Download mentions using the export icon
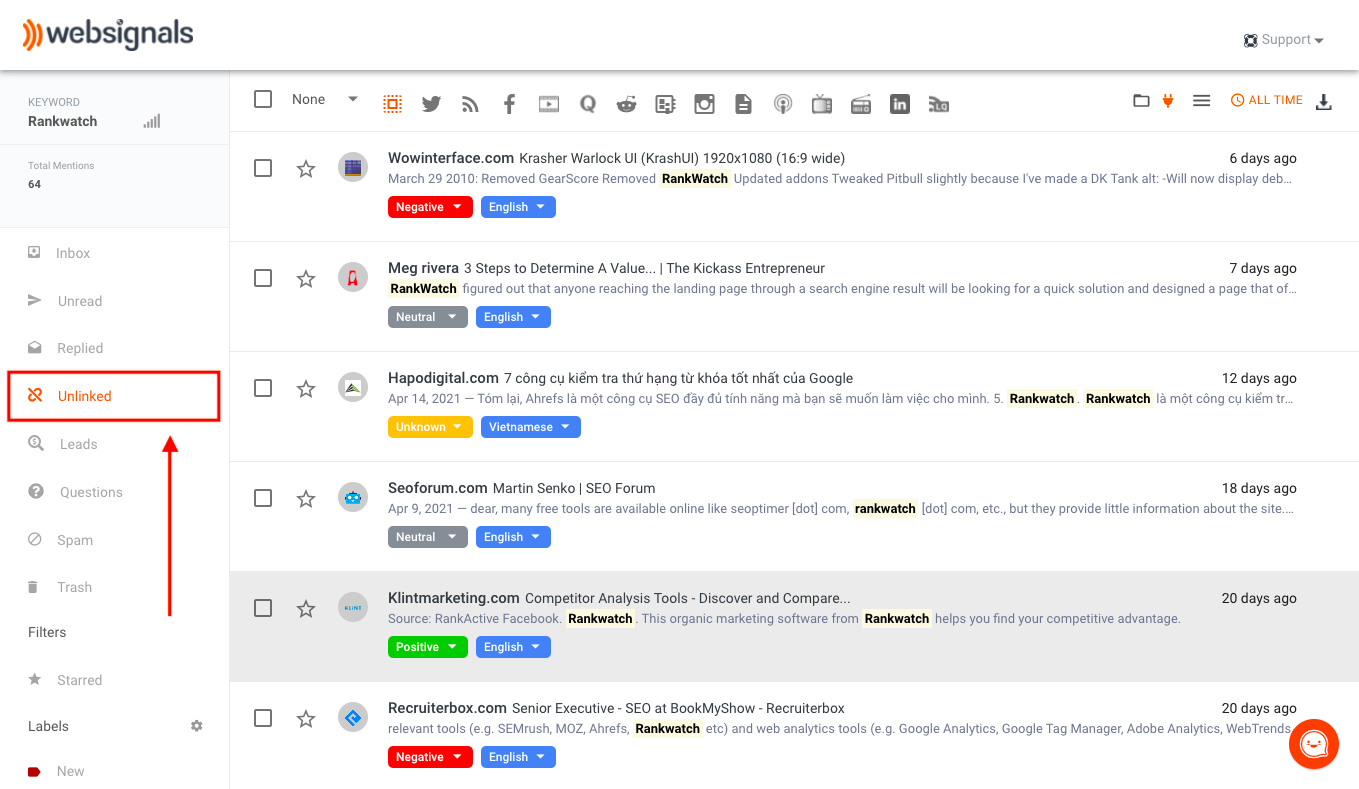The width and height of the screenshot is (1359, 789). [x=1324, y=101]
